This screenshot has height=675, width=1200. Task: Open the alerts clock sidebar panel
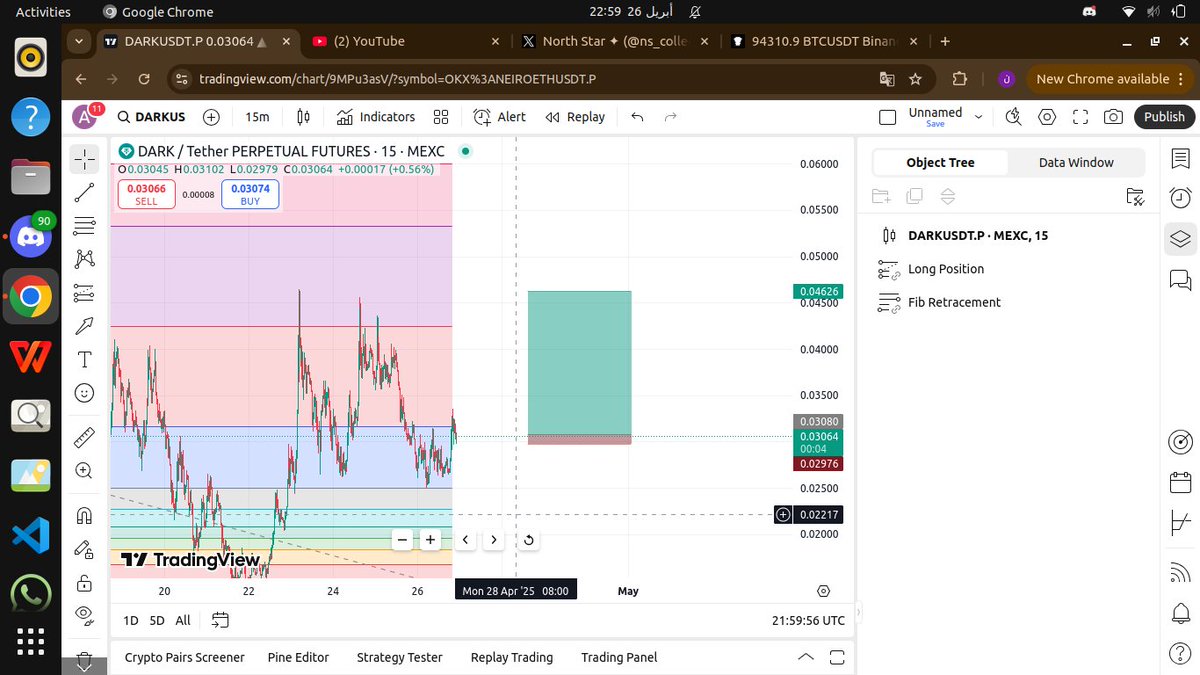pyautogui.click(x=1180, y=198)
